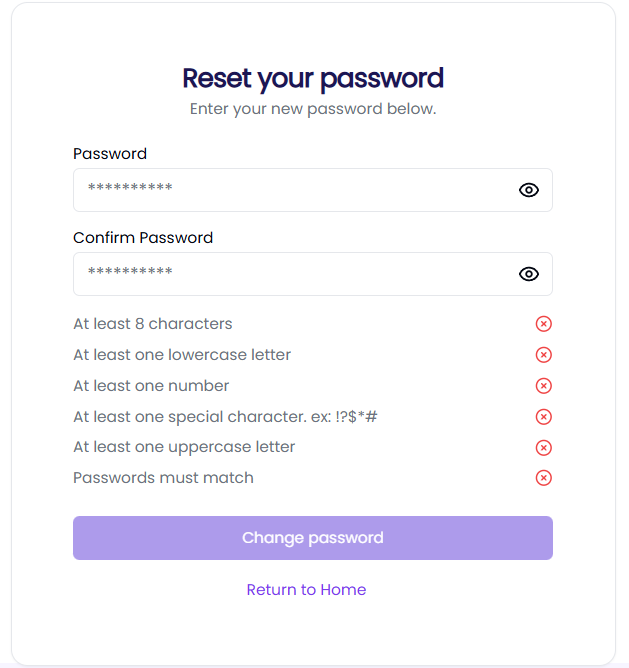Toggle visibility in the Confirm Password field
Screen dimensions: 629x668
[528, 274]
